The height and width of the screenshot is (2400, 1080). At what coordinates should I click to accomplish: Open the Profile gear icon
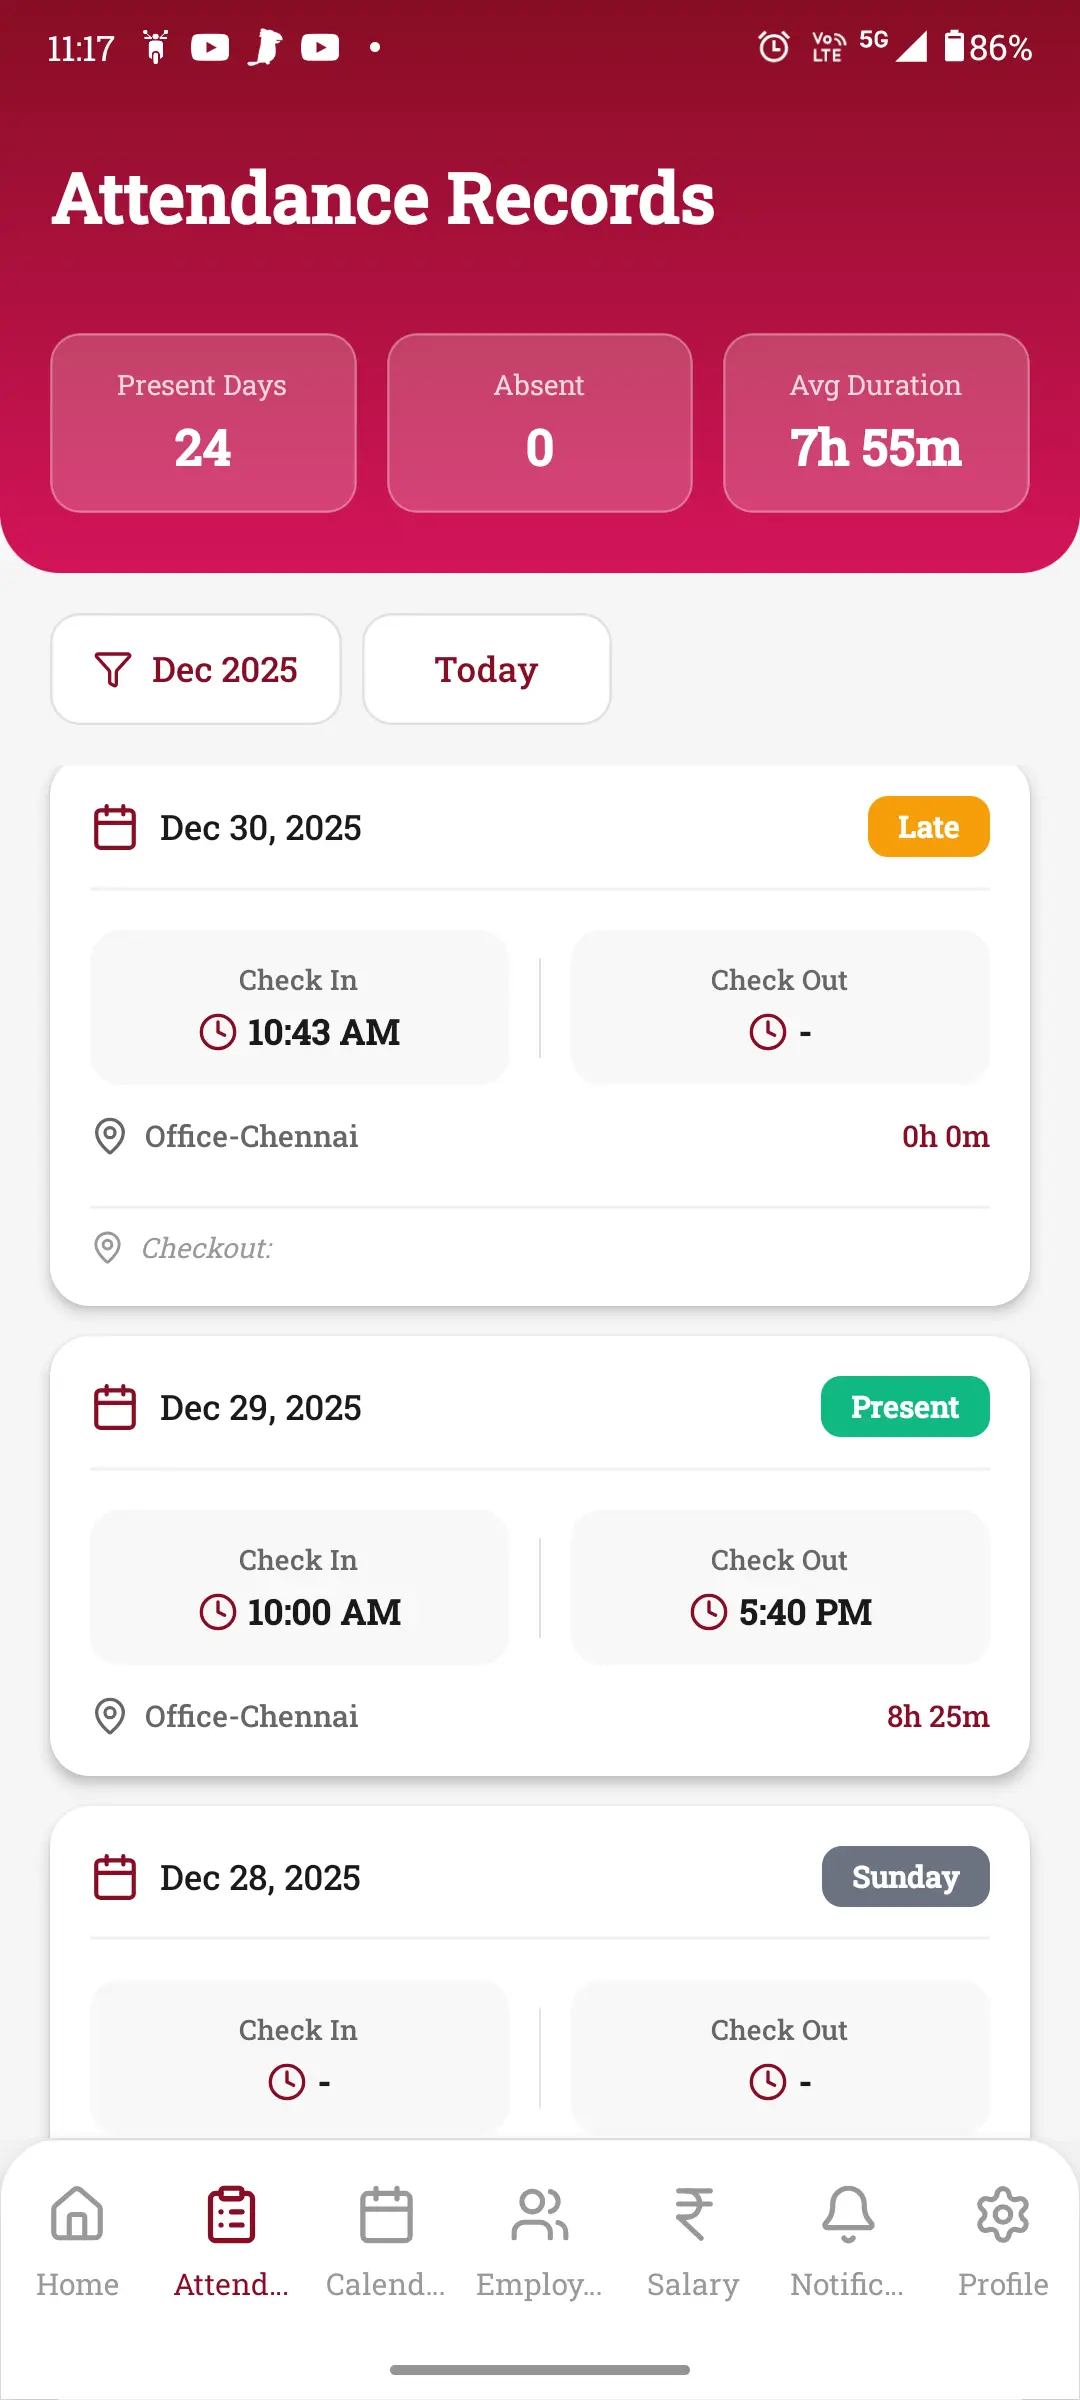[x=1002, y=2215]
